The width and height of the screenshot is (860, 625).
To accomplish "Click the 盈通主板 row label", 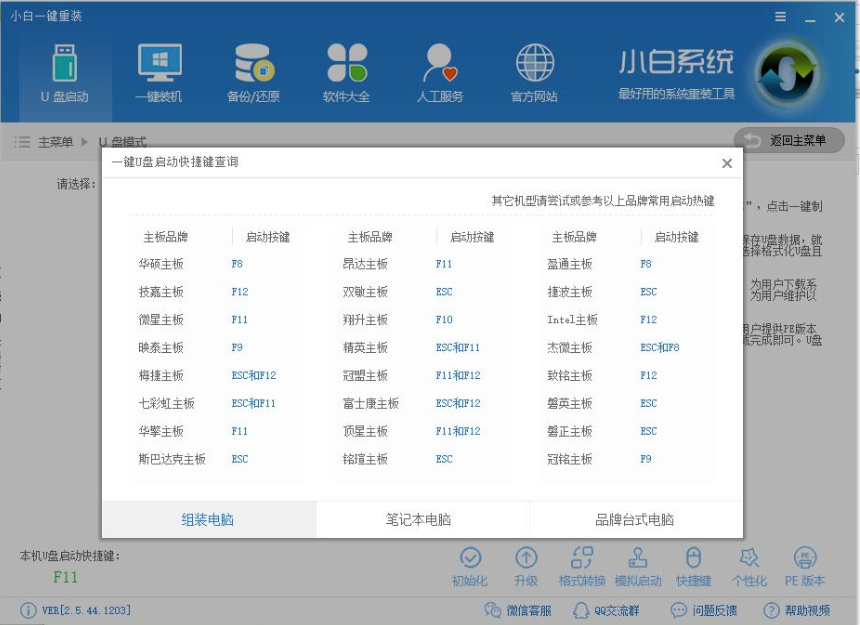I will pyautogui.click(x=570, y=264).
